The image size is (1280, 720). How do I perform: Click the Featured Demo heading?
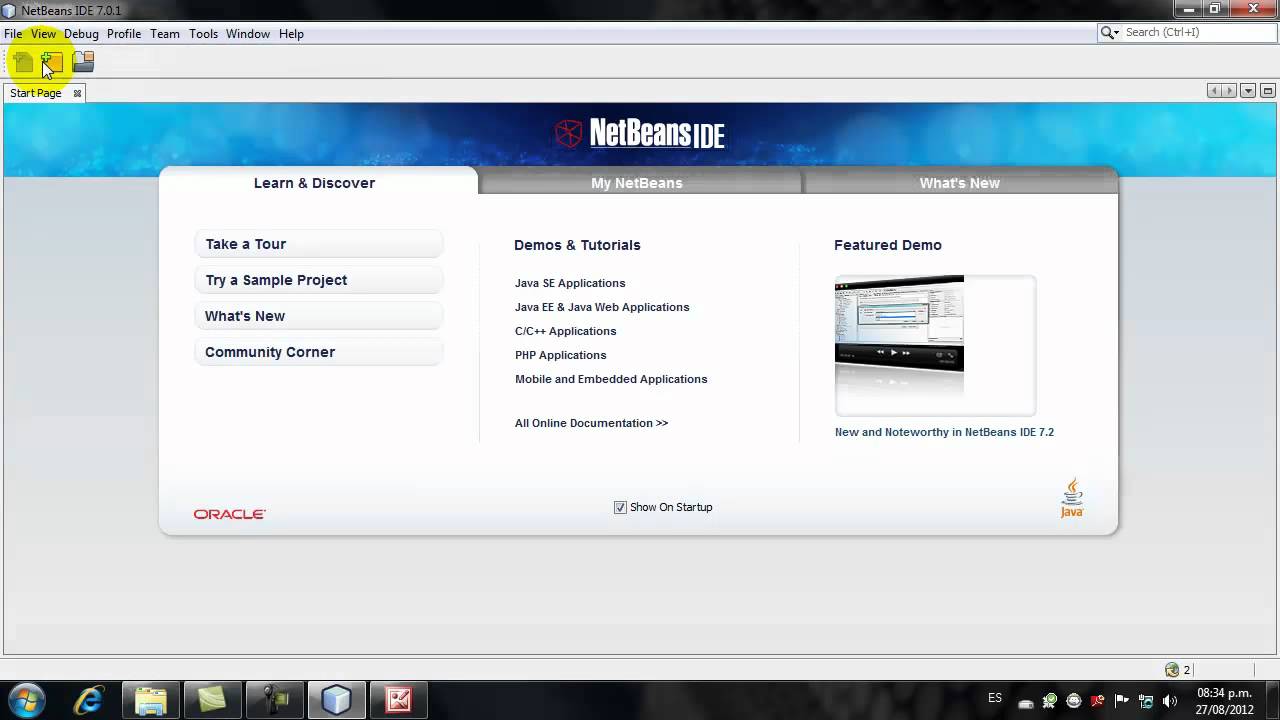point(888,245)
